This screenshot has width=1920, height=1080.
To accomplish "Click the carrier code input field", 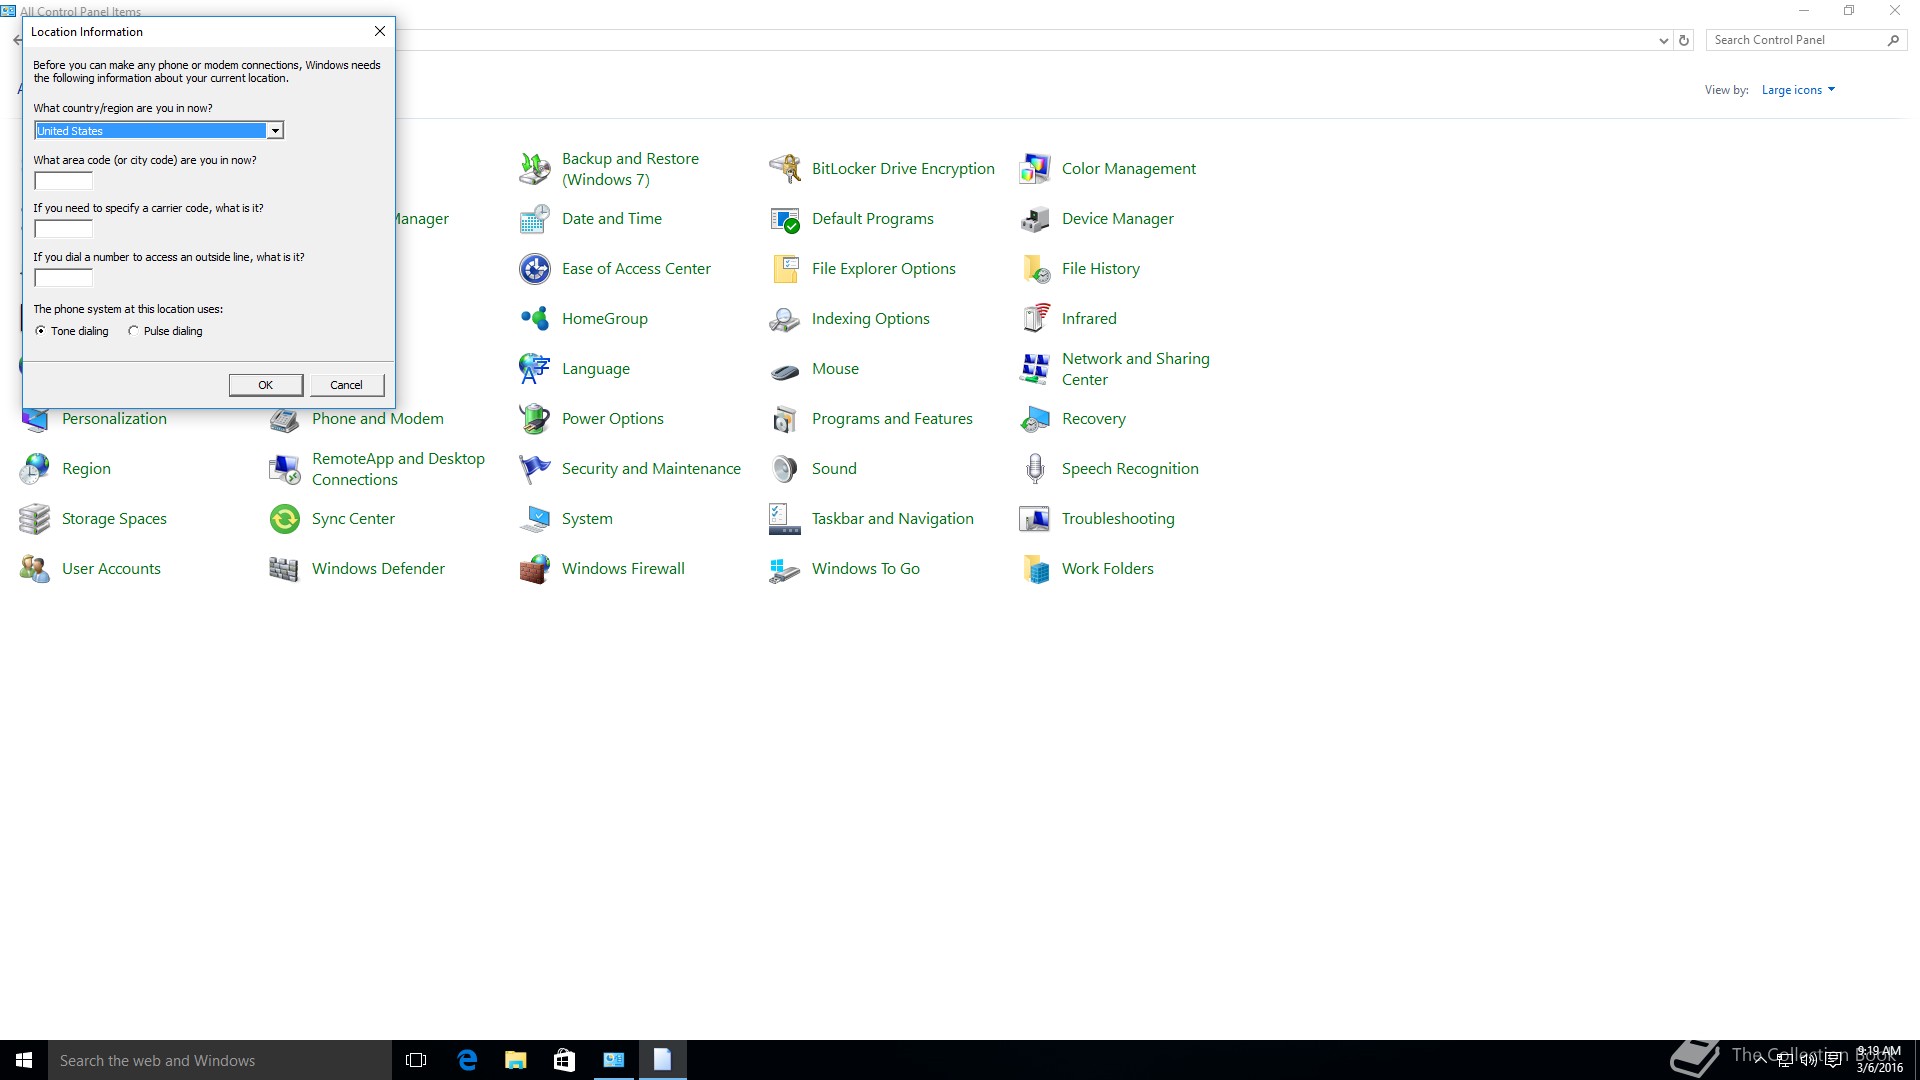I will pyautogui.click(x=63, y=229).
